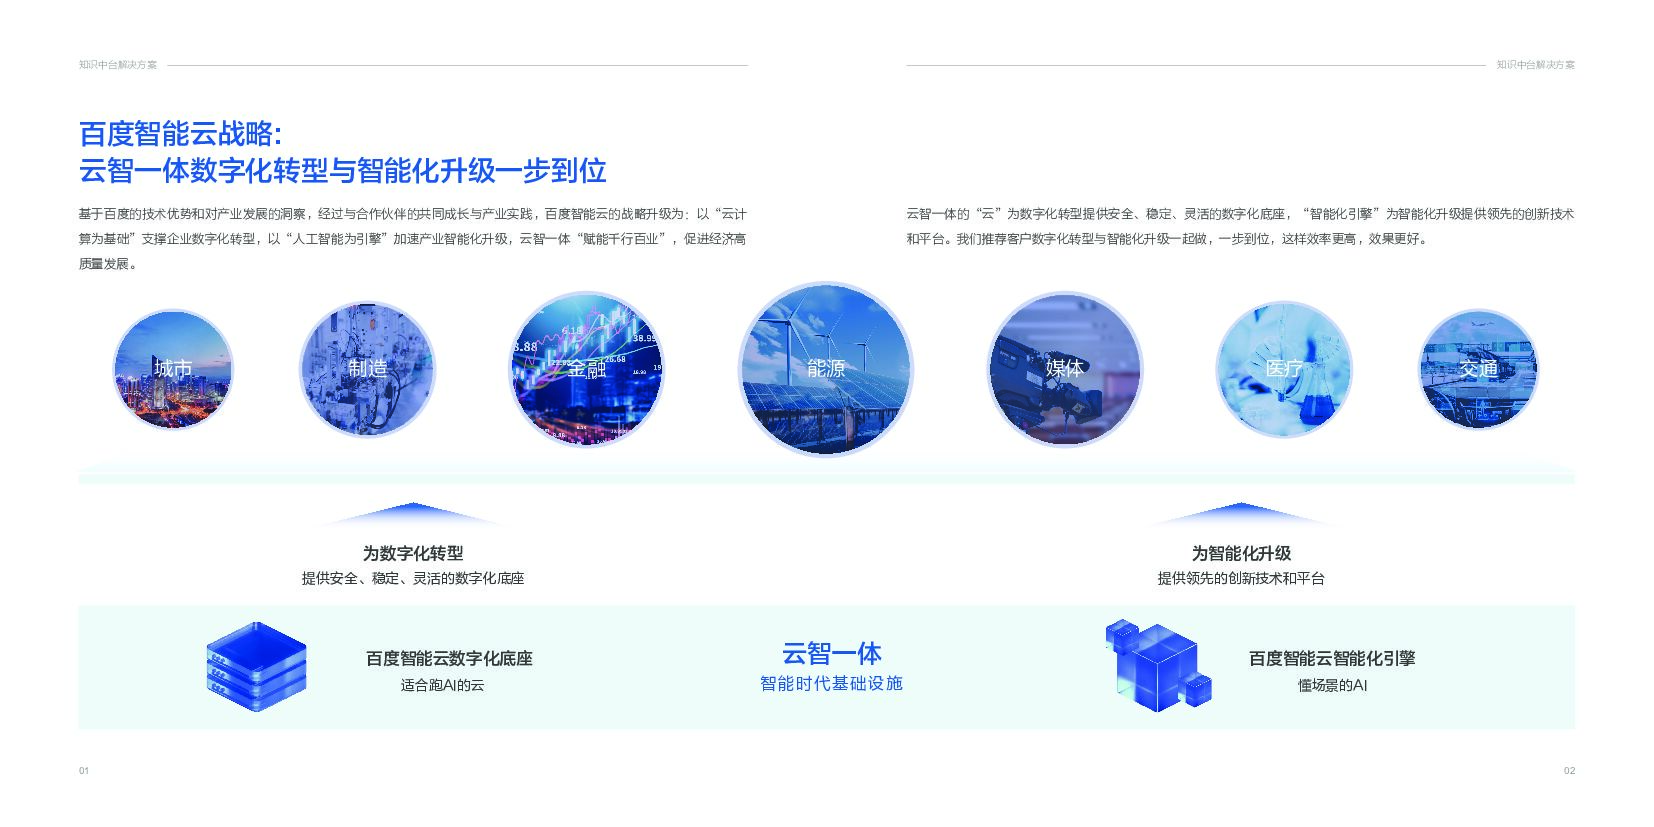Click the paragraph starting 云智一体的“云”

click(x=1240, y=226)
